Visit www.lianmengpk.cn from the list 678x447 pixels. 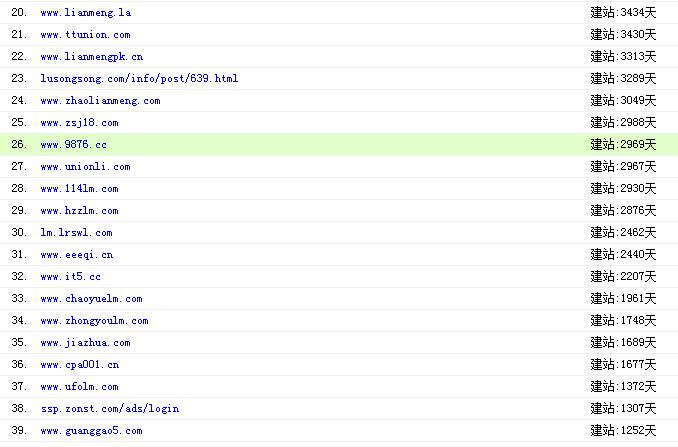click(91, 57)
